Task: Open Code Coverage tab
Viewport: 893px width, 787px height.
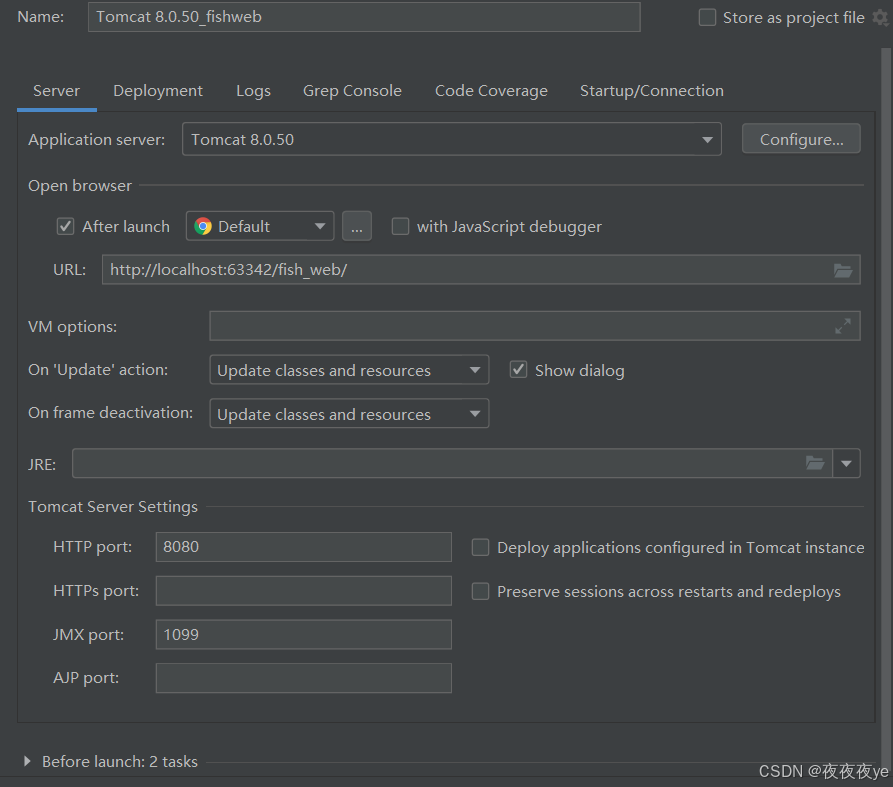Action: pos(491,91)
